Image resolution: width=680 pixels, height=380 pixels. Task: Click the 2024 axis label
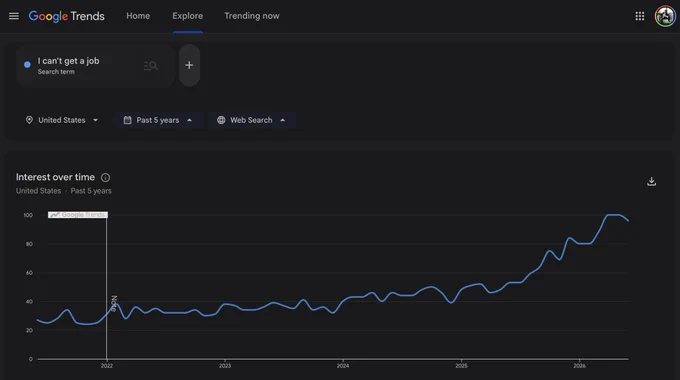coord(343,366)
